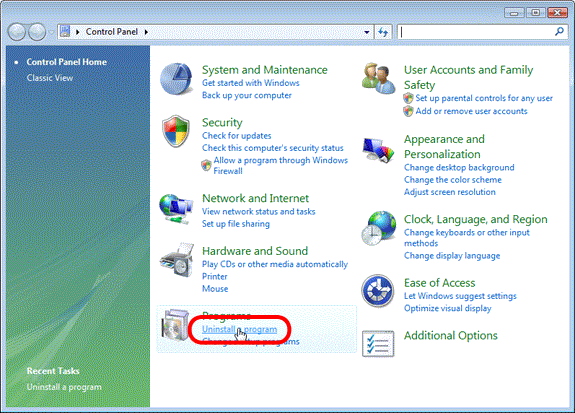Click Check this computer's security status
The height and width of the screenshot is (413, 575).
tap(273, 148)
